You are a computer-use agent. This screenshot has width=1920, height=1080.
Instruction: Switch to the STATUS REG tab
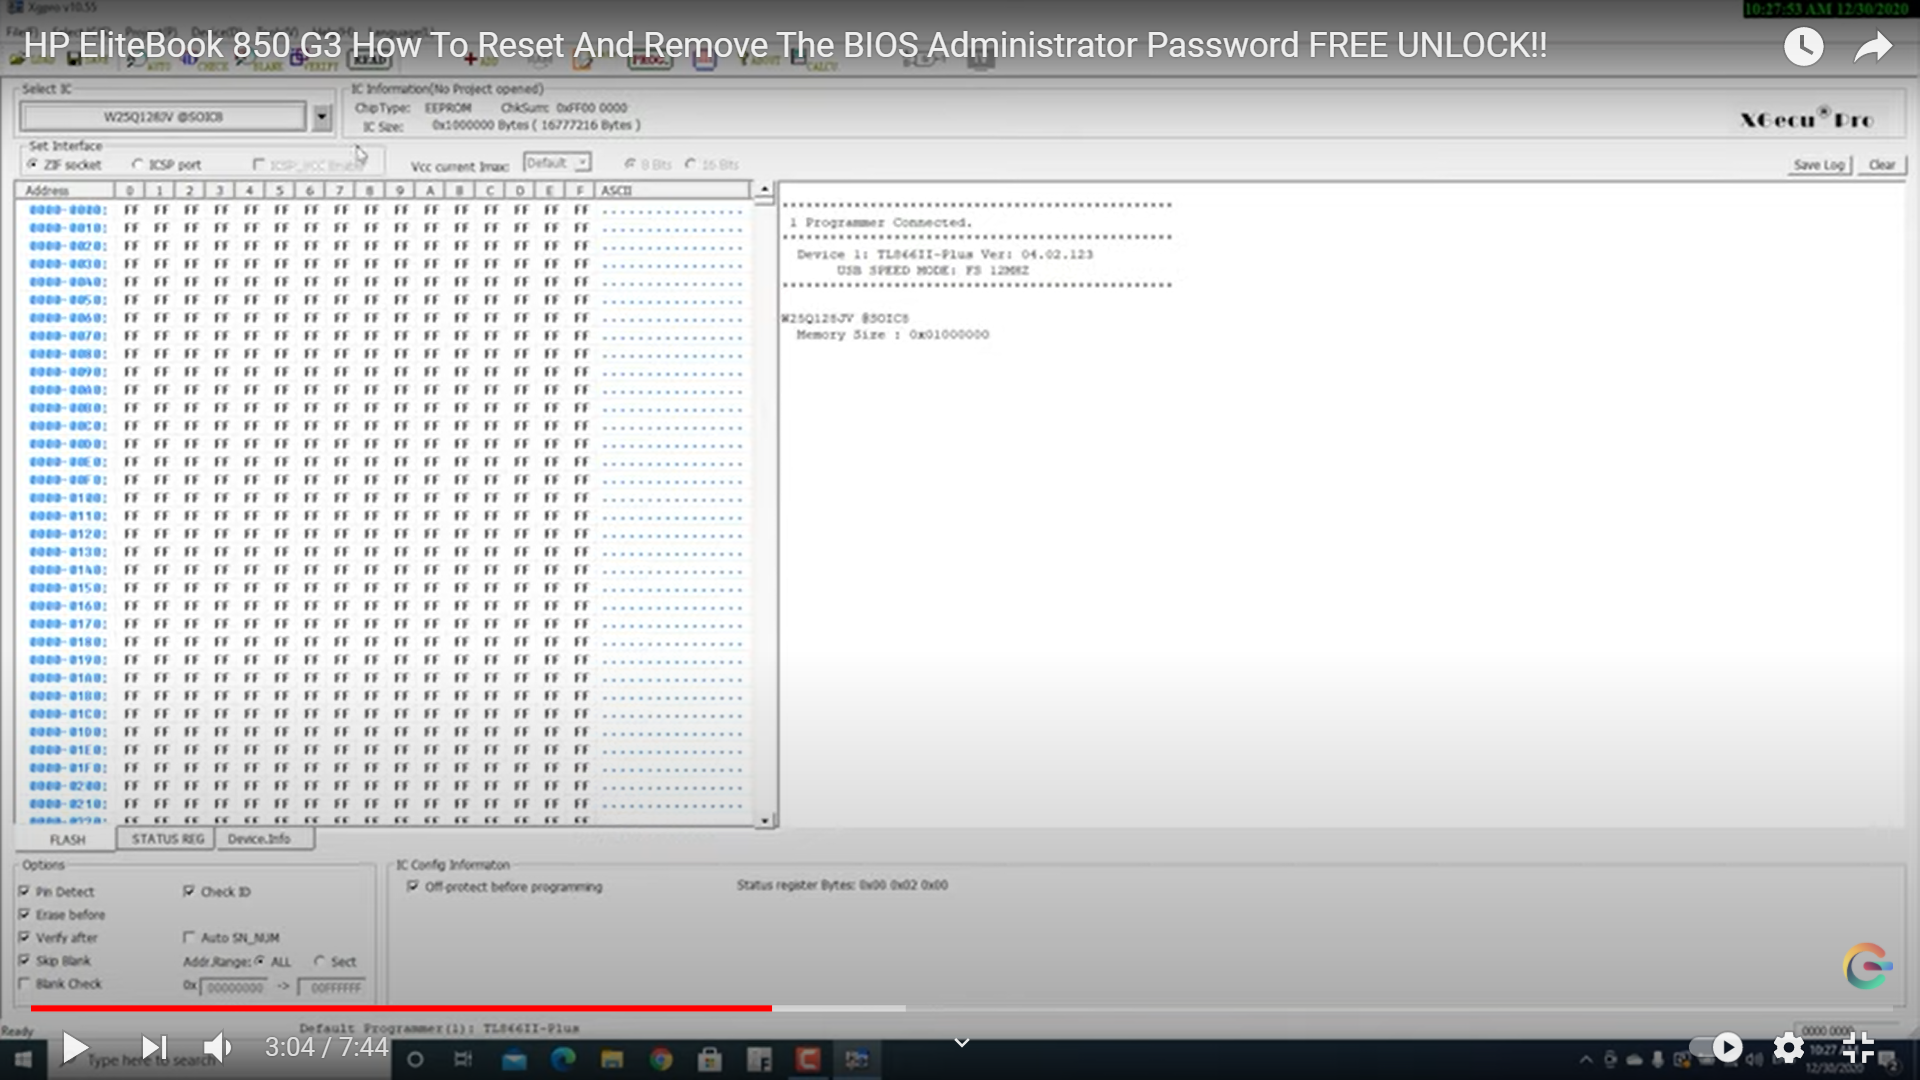point(167,839)
